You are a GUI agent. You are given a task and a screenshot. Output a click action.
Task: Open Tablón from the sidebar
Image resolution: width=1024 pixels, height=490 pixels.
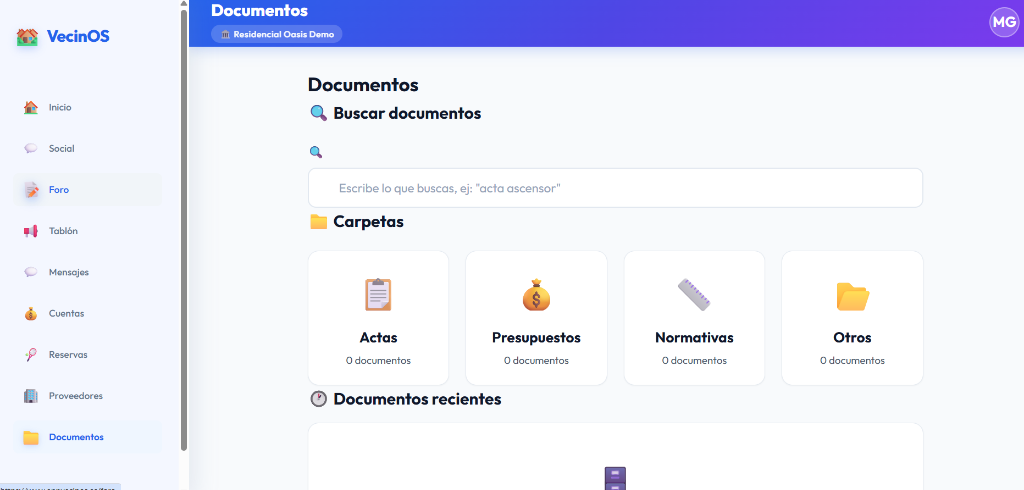[x=88, y=231]
